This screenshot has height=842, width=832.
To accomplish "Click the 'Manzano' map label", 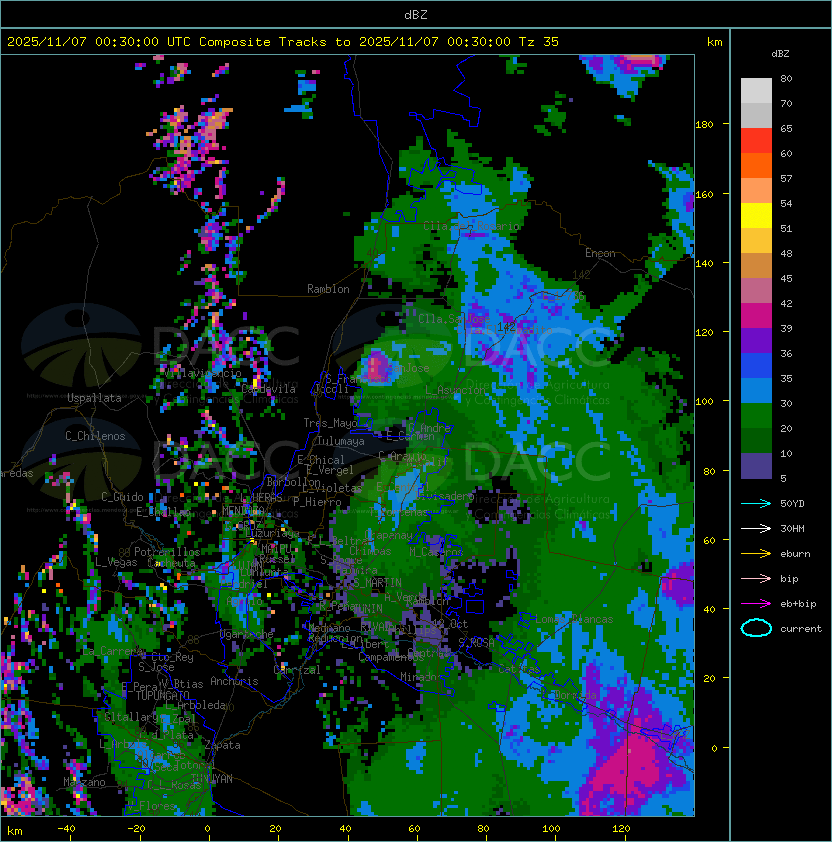I will click(84, 782).
